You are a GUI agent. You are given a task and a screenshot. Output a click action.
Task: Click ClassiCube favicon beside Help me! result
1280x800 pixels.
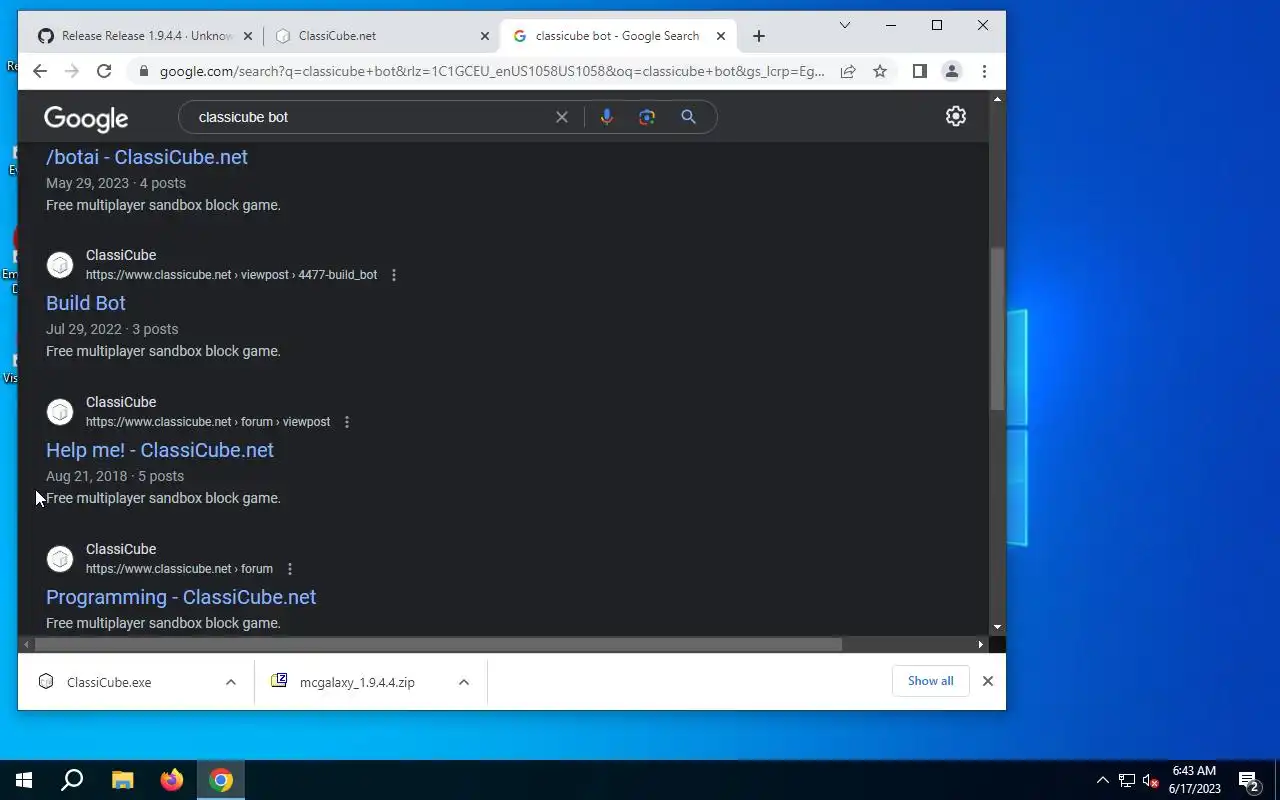tap(60, 412)
